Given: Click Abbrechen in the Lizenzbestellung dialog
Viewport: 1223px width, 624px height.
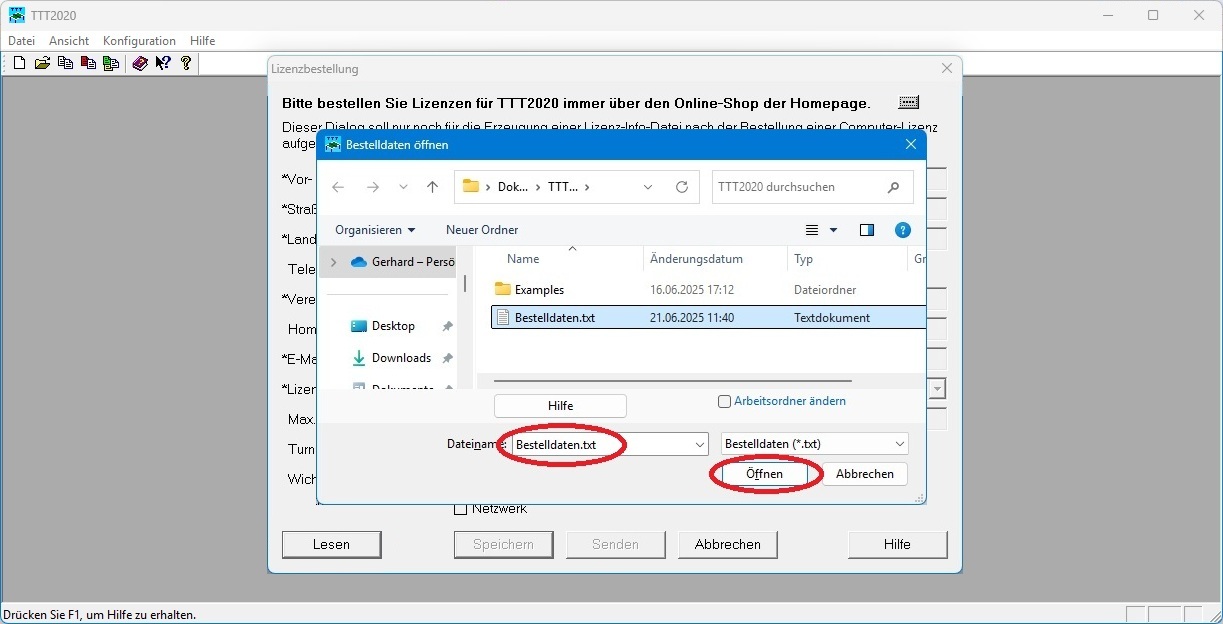Looking at the screenshot, I should (728, 545).
